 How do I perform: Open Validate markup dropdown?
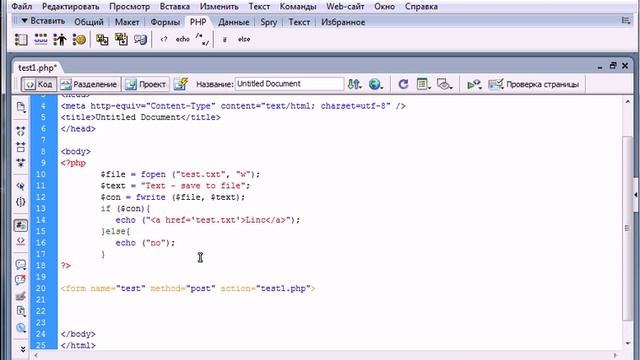474,84
